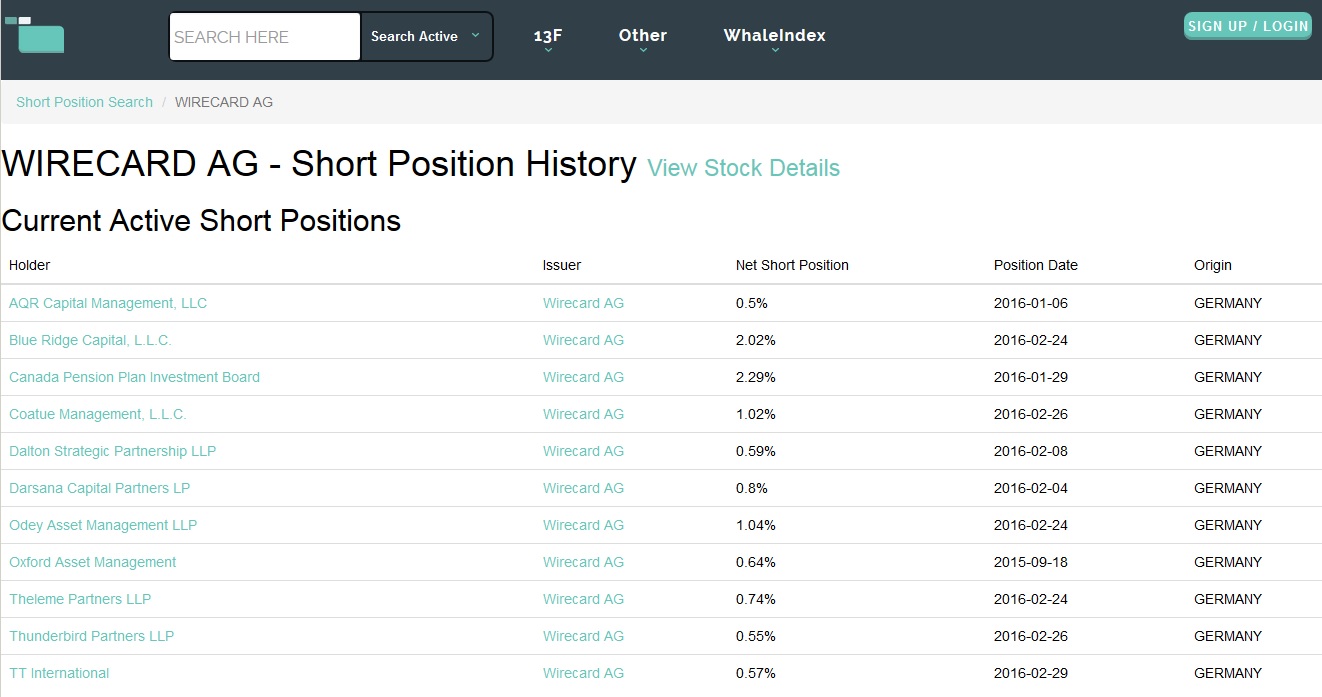This screenshot has width=1322, height=697.
Task: Click the SIGN UP / LOGIN button
Action: (1247, 26)
